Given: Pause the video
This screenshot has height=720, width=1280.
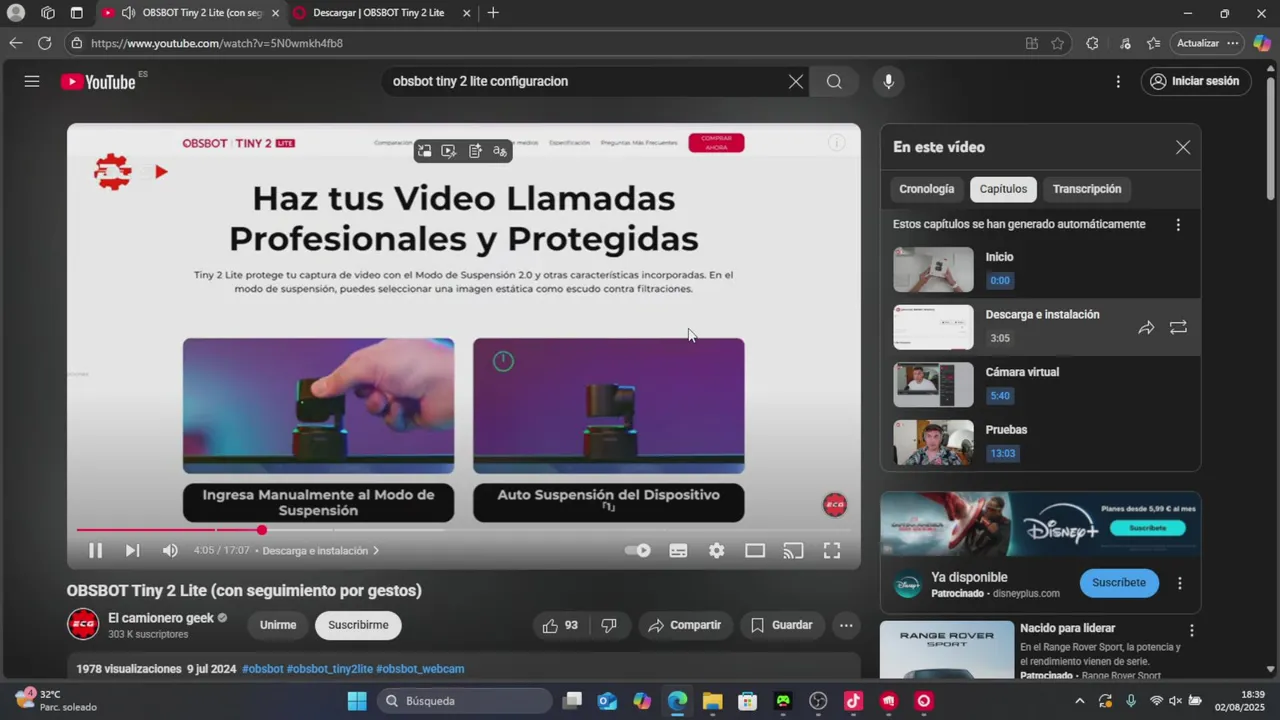Looking at the screenshot, I should (x=95, y=550).
